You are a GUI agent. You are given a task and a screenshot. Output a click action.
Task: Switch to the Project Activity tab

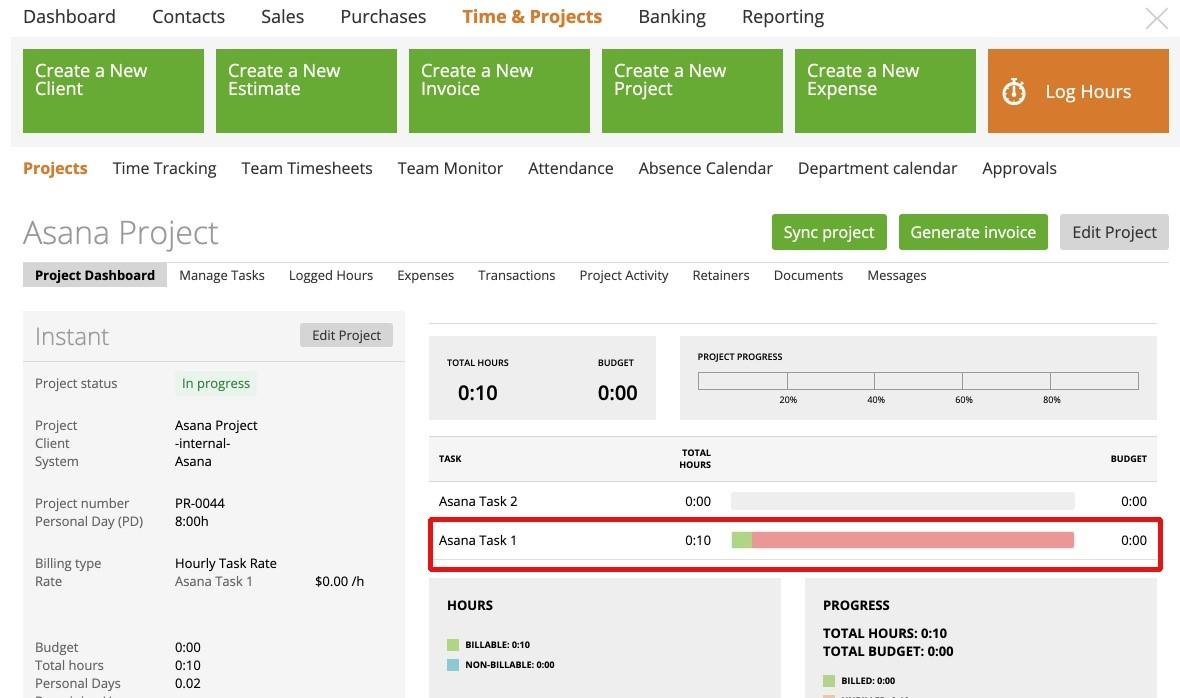pyautogui.click(x=624, y=275)
